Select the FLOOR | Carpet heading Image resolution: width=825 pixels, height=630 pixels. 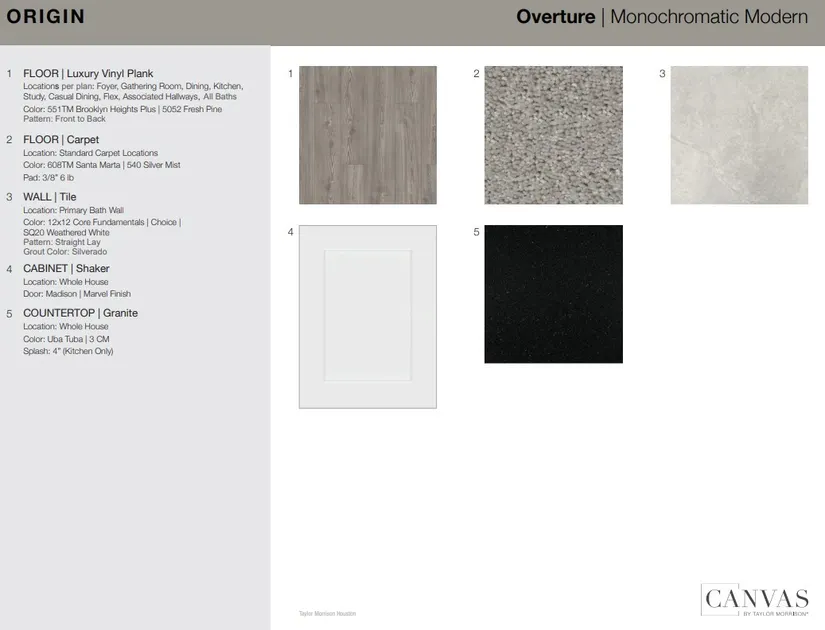click(x=61, y=140)
